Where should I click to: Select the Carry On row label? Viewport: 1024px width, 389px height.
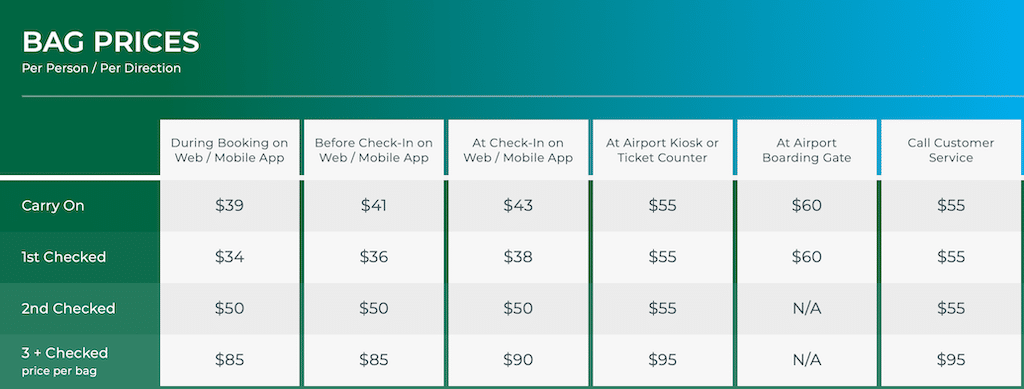[x=53, y=206]
